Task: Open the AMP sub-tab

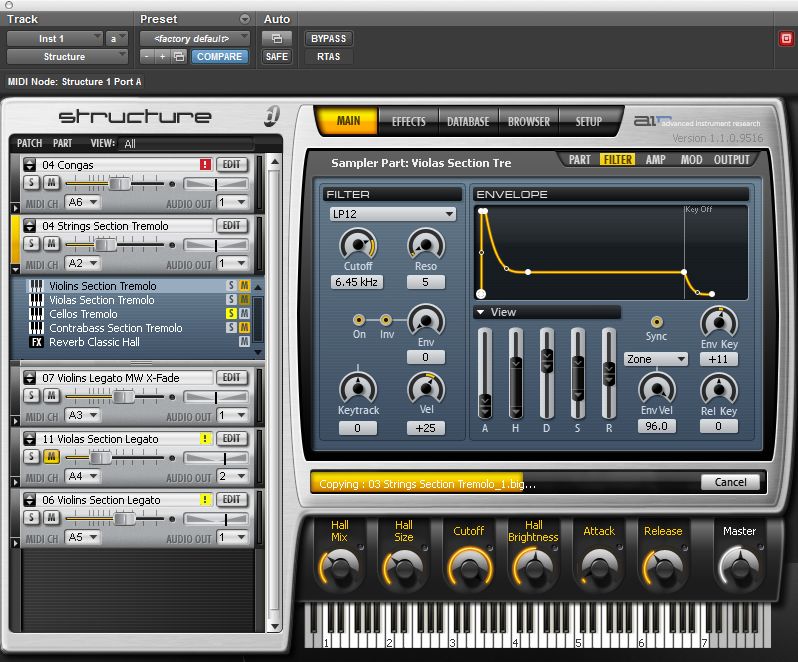Action: (x=656, y=160)
